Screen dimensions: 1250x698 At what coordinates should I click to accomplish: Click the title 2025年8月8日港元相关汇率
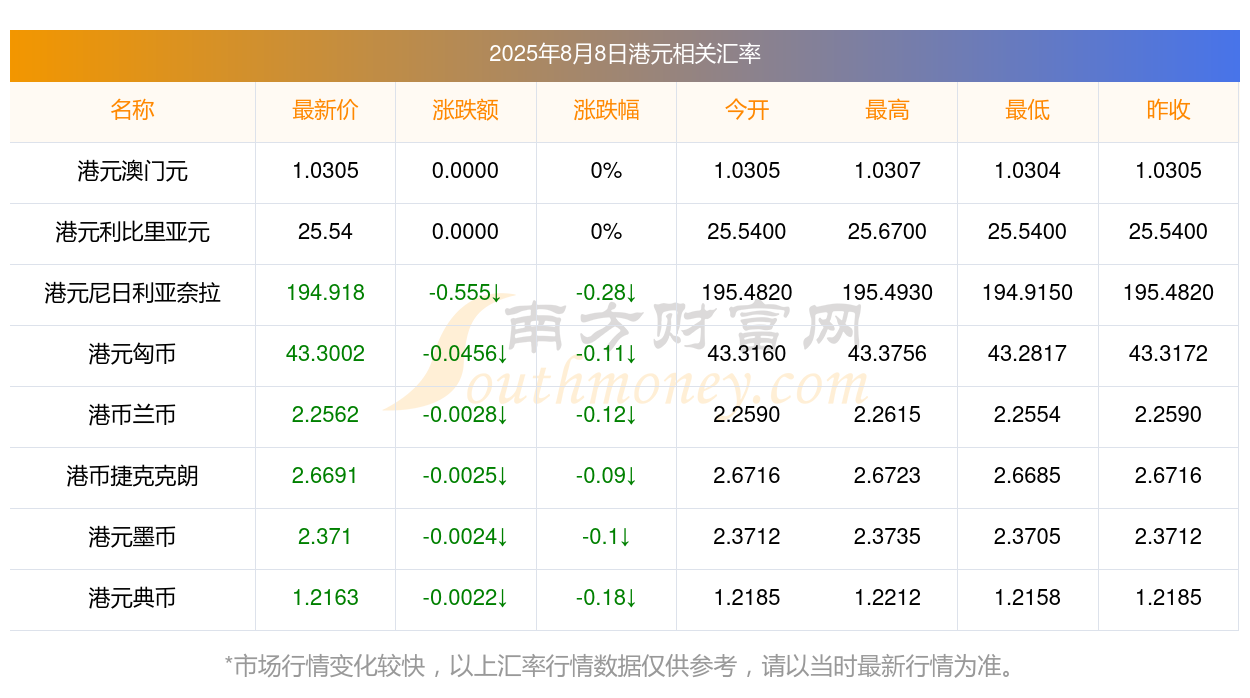point(625,54)
